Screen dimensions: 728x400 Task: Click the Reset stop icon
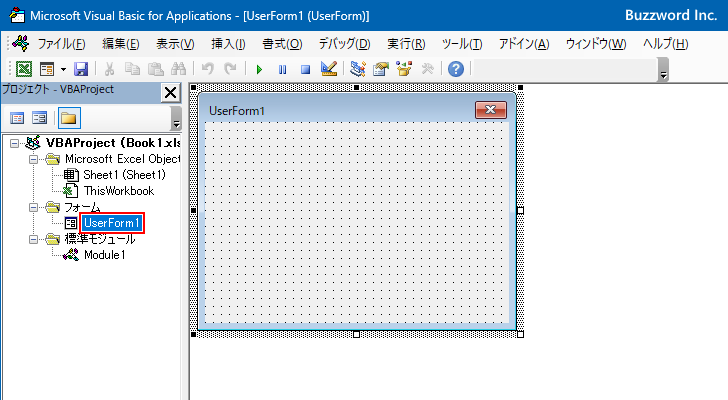pyautogui.click(x=305, y=70)
